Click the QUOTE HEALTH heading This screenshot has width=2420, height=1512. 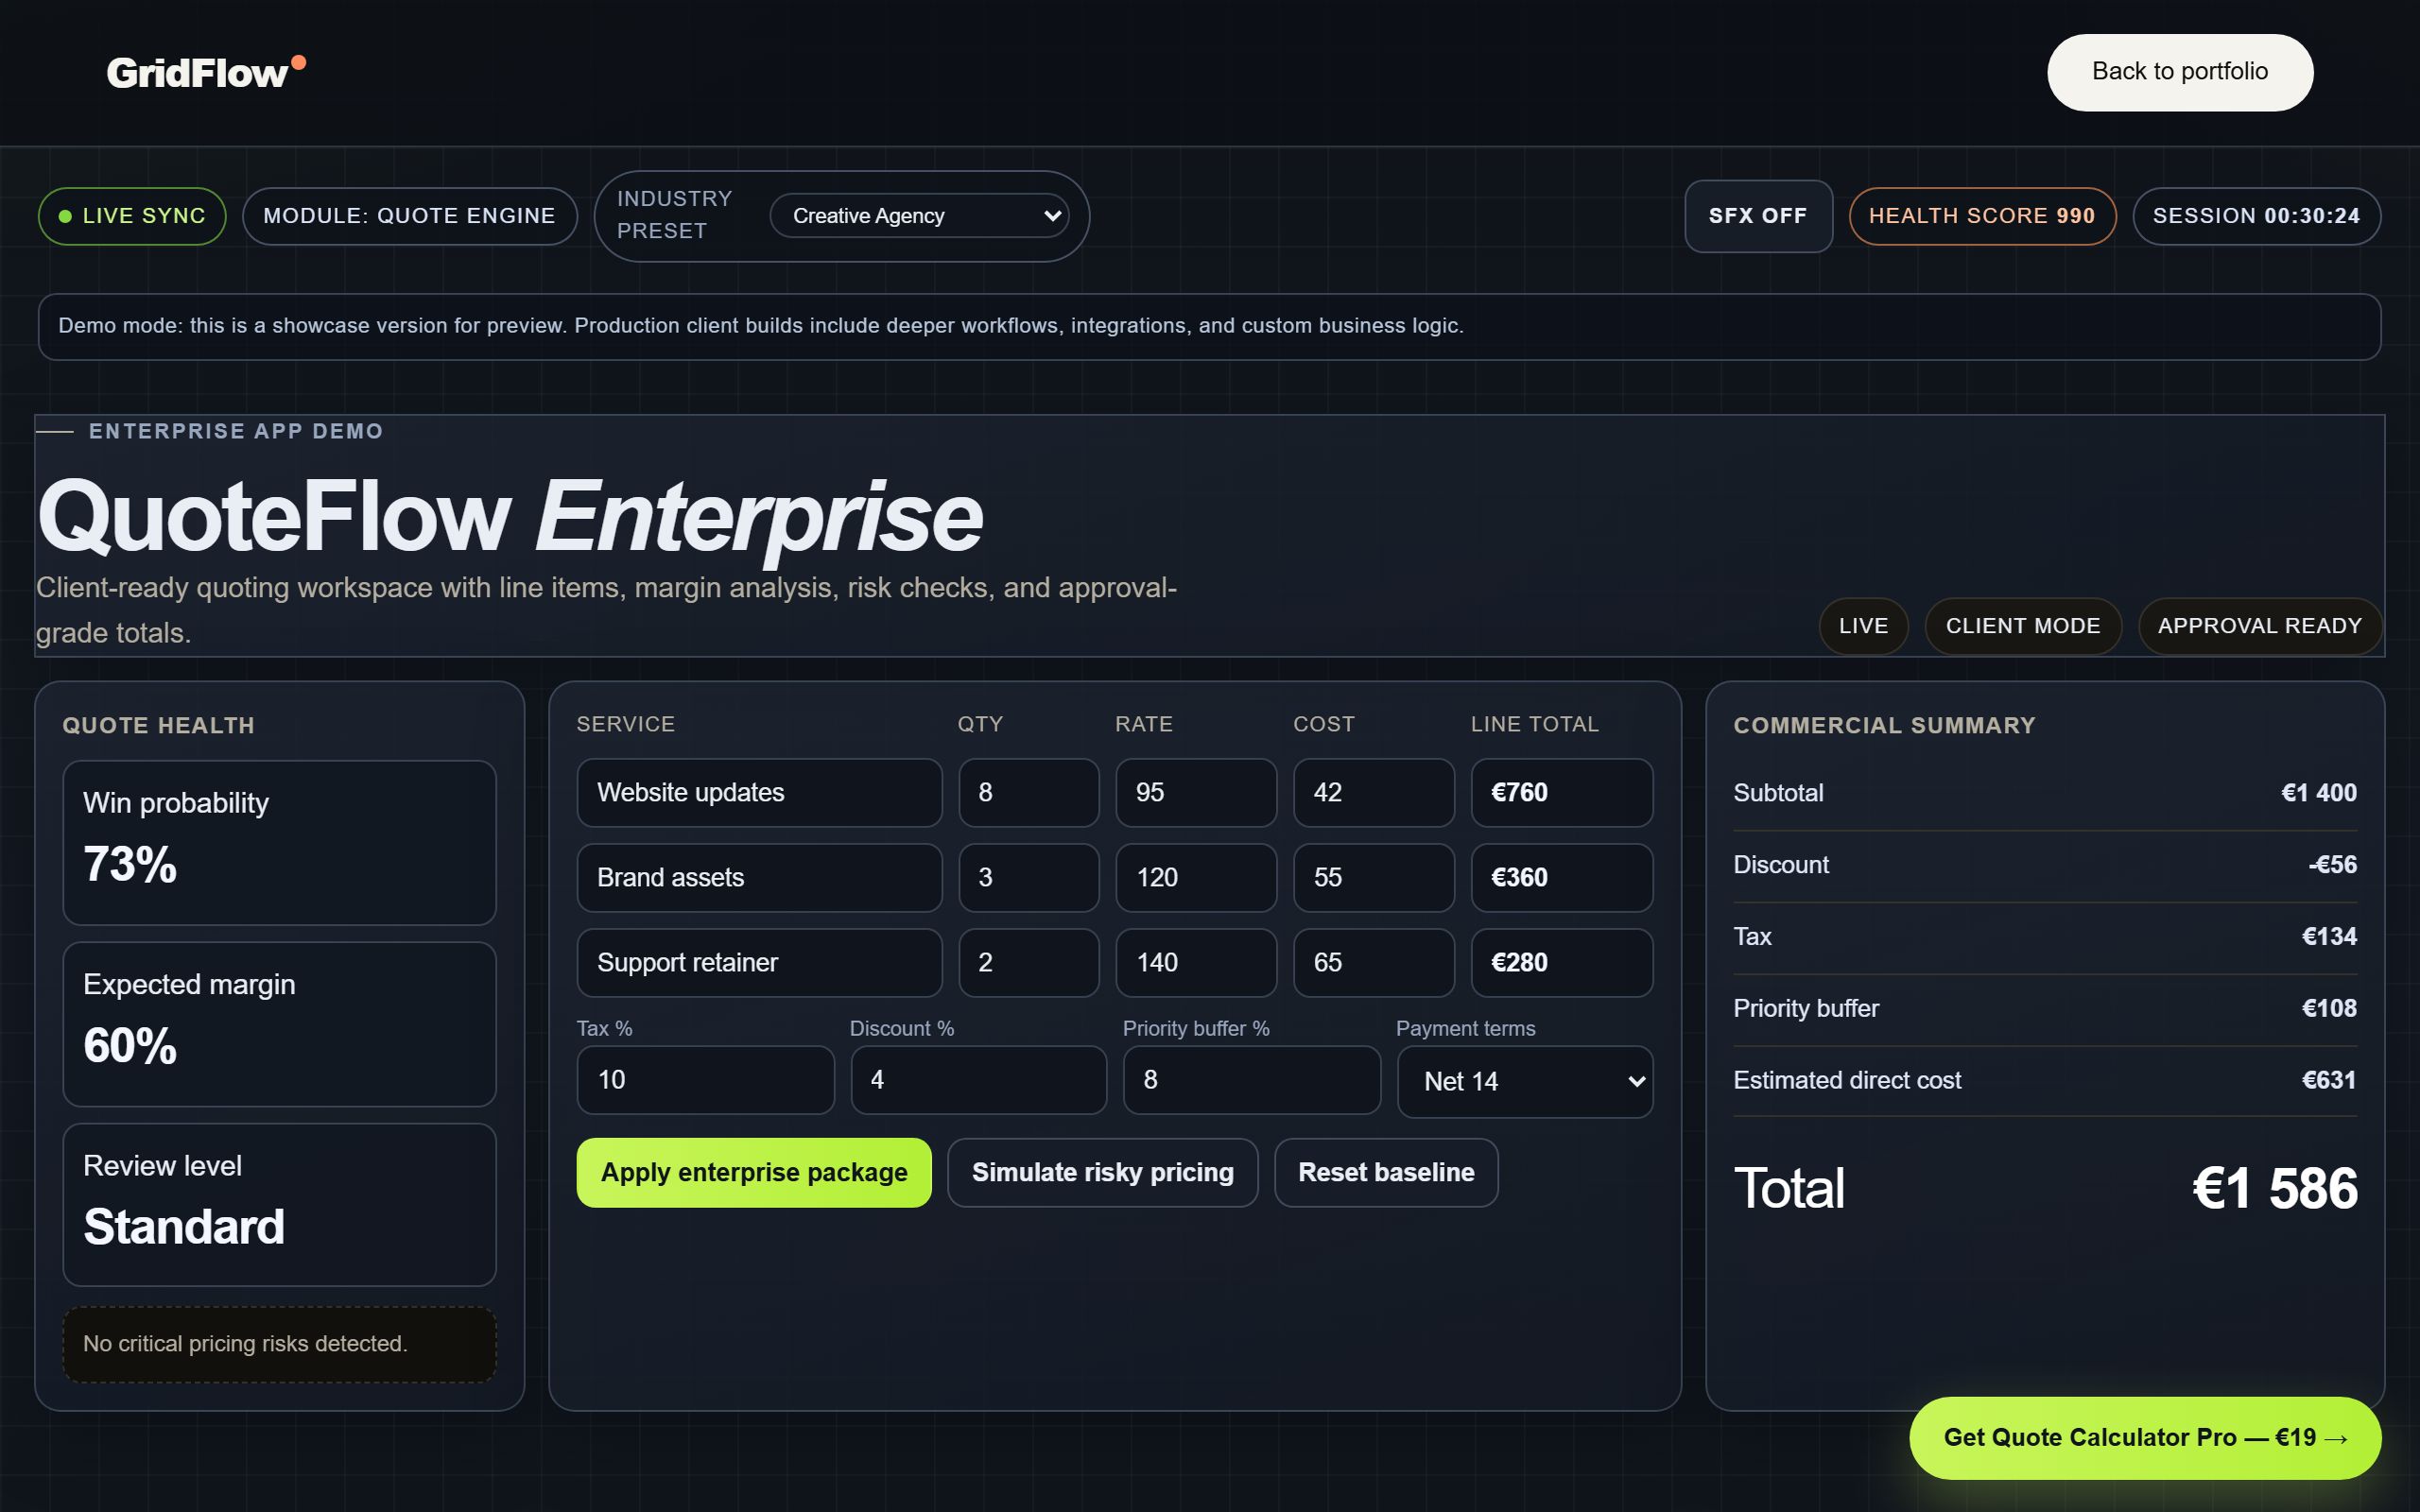coord(158,726)
